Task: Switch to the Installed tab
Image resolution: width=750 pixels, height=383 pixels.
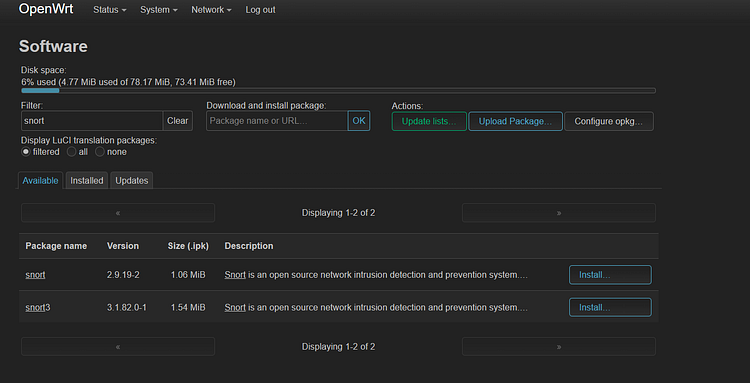Action: [87, 181]
